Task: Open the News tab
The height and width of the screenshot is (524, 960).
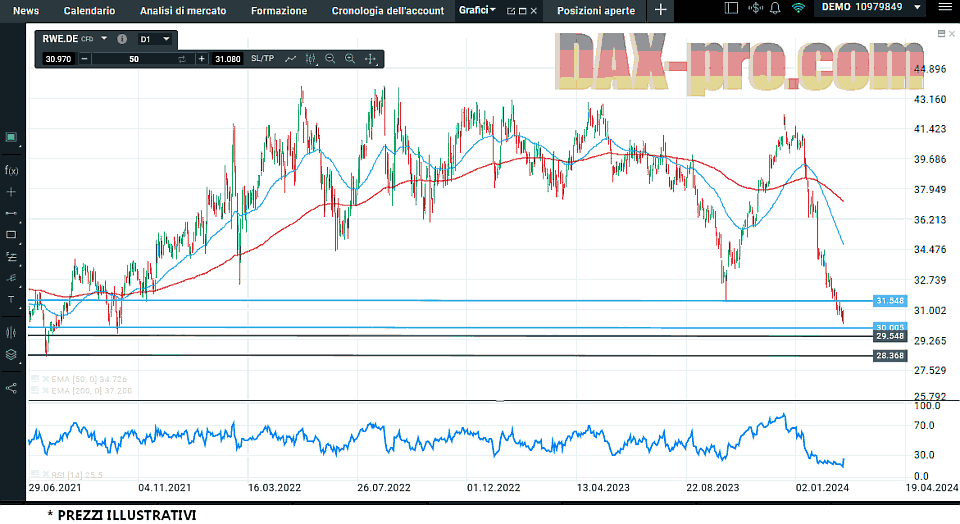Action: [26, 10]
